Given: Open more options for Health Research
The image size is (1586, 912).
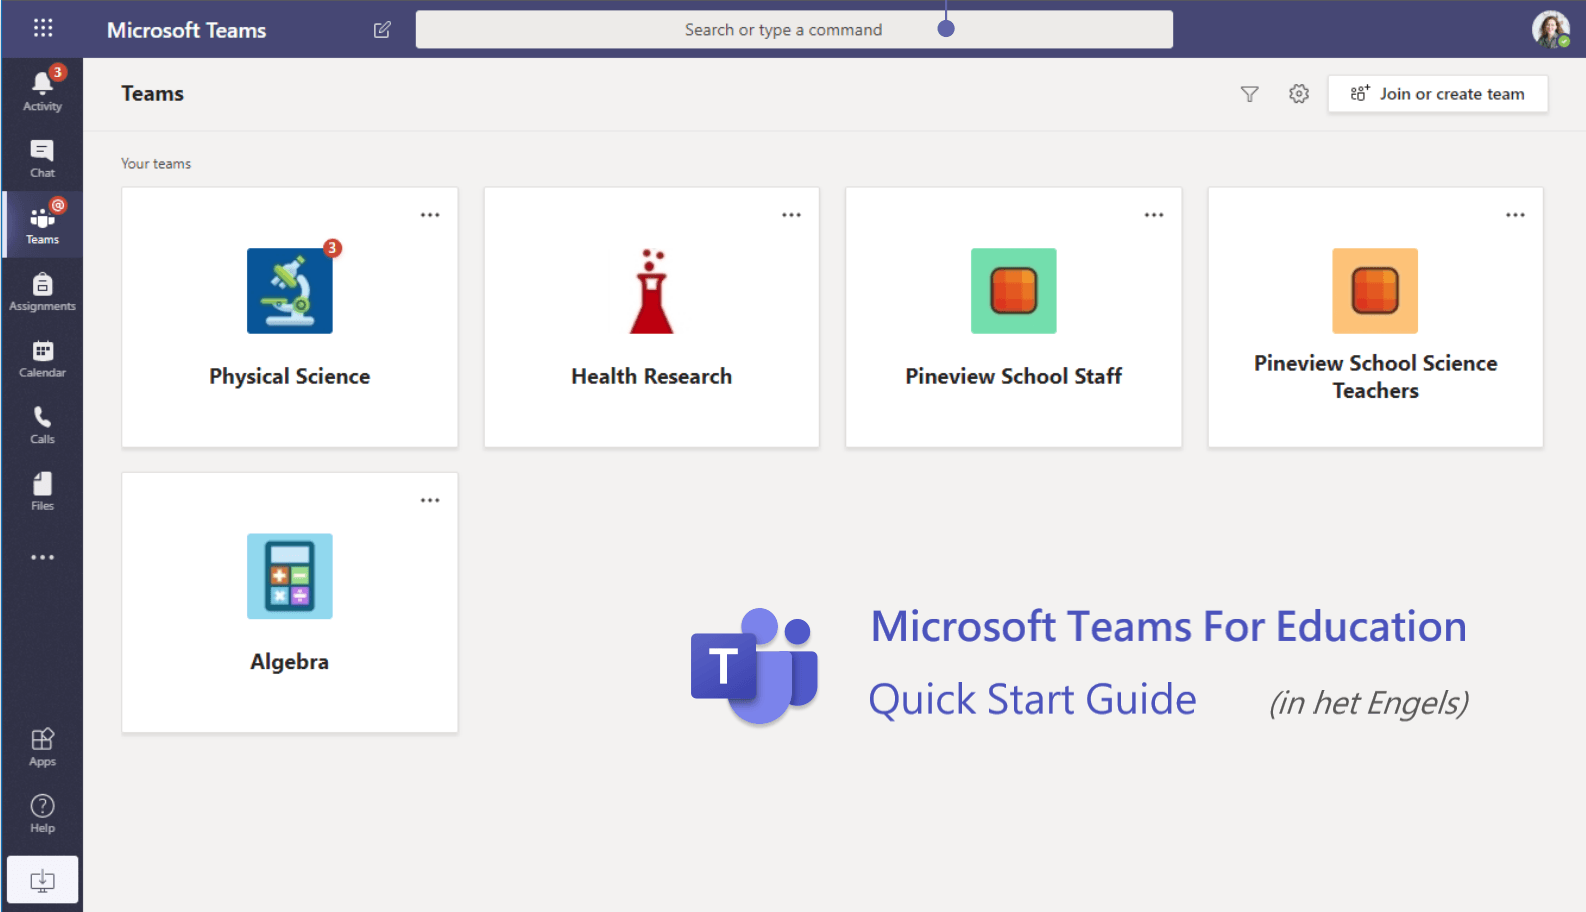Looking at the screenshot, I should click(792, 215).
